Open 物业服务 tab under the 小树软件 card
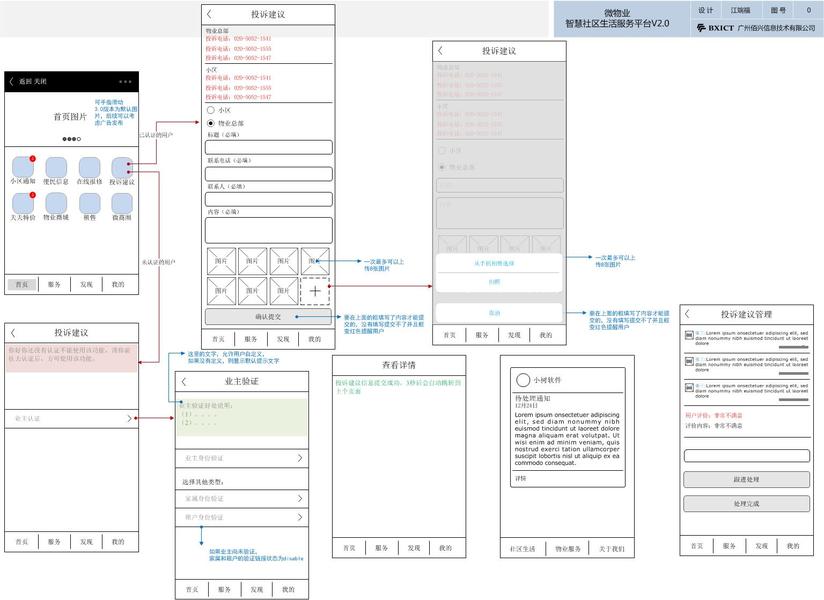824x600 pixels. (x=568, y=549)
